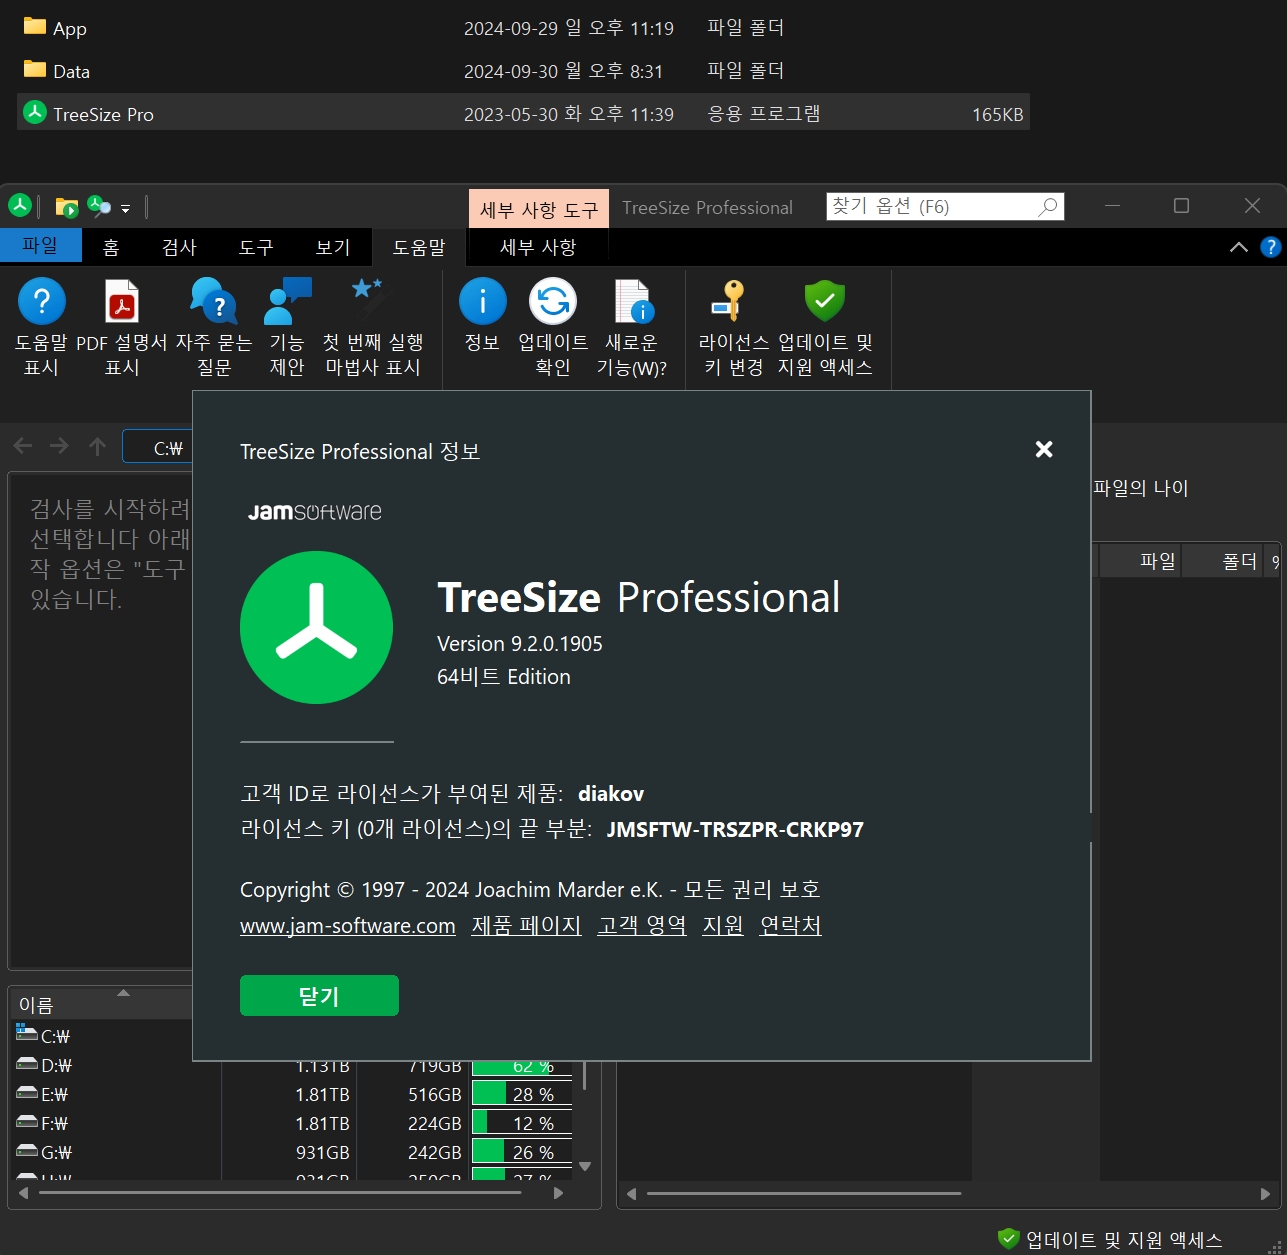Click the 파일 column header in right pane
The height and width of the screenshot is (1255, 1287).
(x=1140, y=561)
